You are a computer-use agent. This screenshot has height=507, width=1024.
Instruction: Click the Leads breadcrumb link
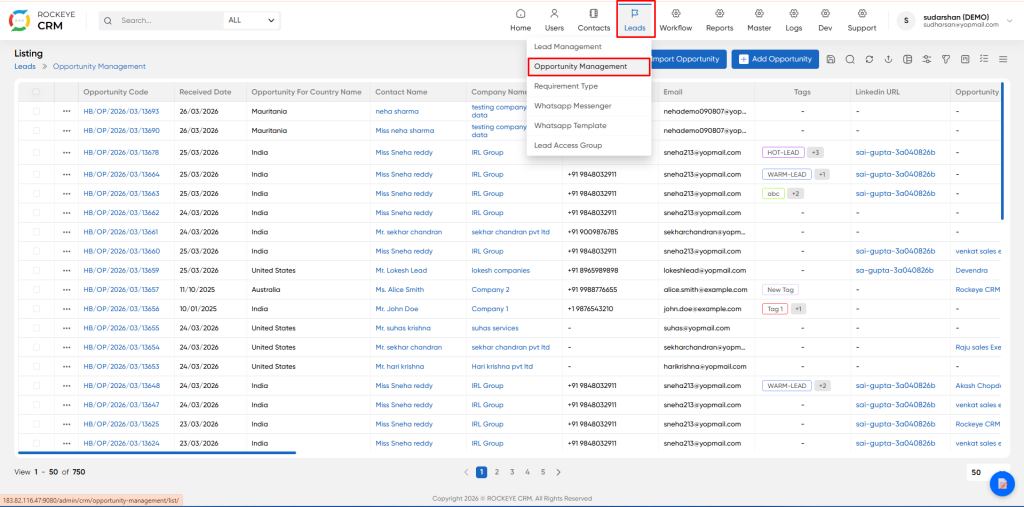25,66
